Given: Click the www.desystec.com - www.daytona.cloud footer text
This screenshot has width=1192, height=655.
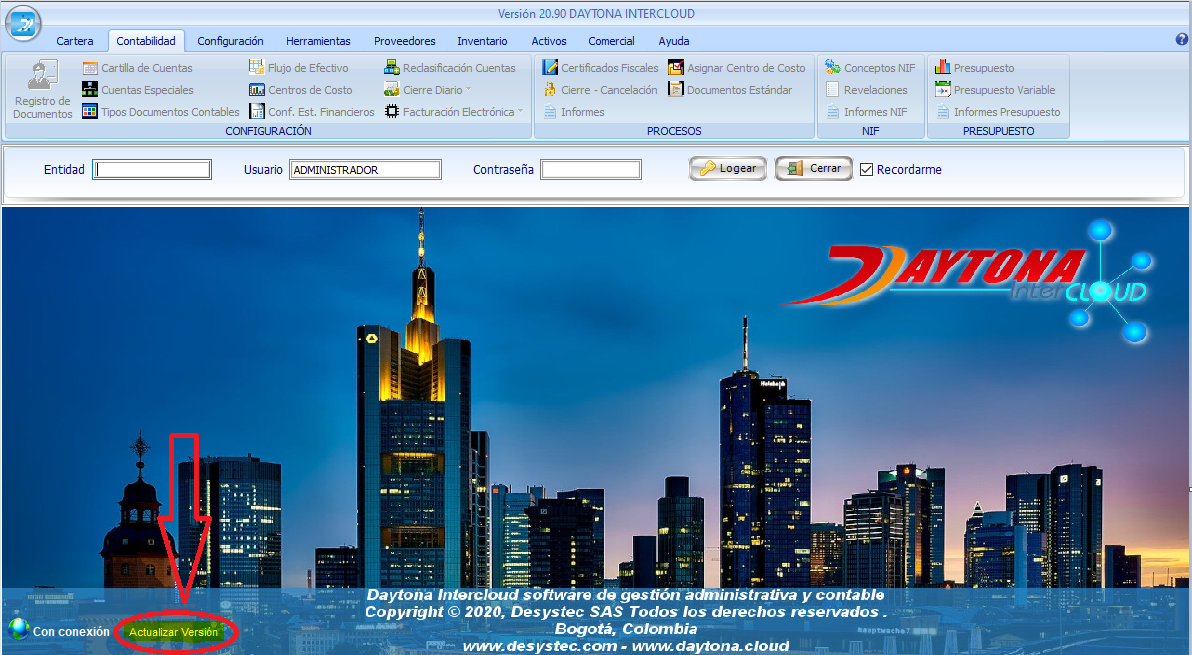Looking at the screenshot, I should click(626, 646).
